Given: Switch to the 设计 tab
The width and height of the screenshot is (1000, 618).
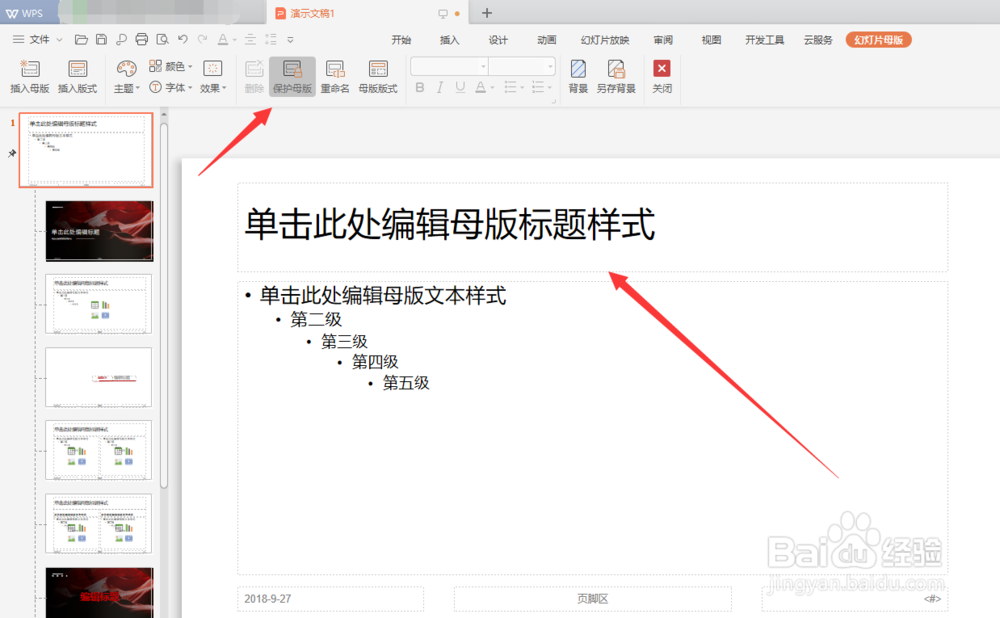Looking at the screenshot, I should (x=498, y=40).
